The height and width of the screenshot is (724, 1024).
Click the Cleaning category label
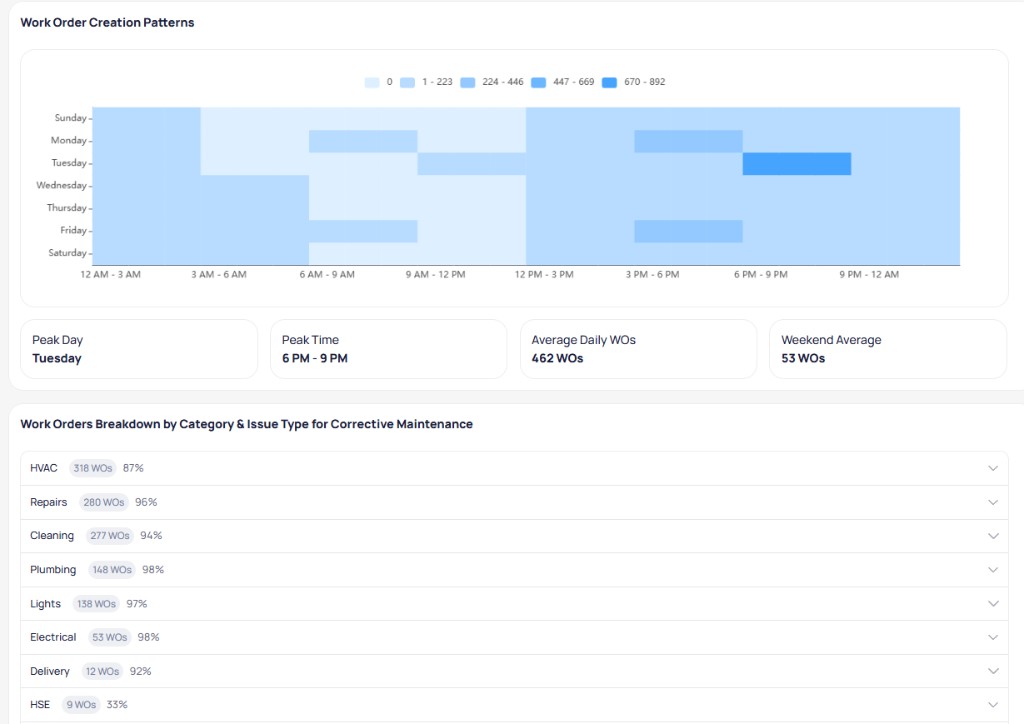click(52, 535)
